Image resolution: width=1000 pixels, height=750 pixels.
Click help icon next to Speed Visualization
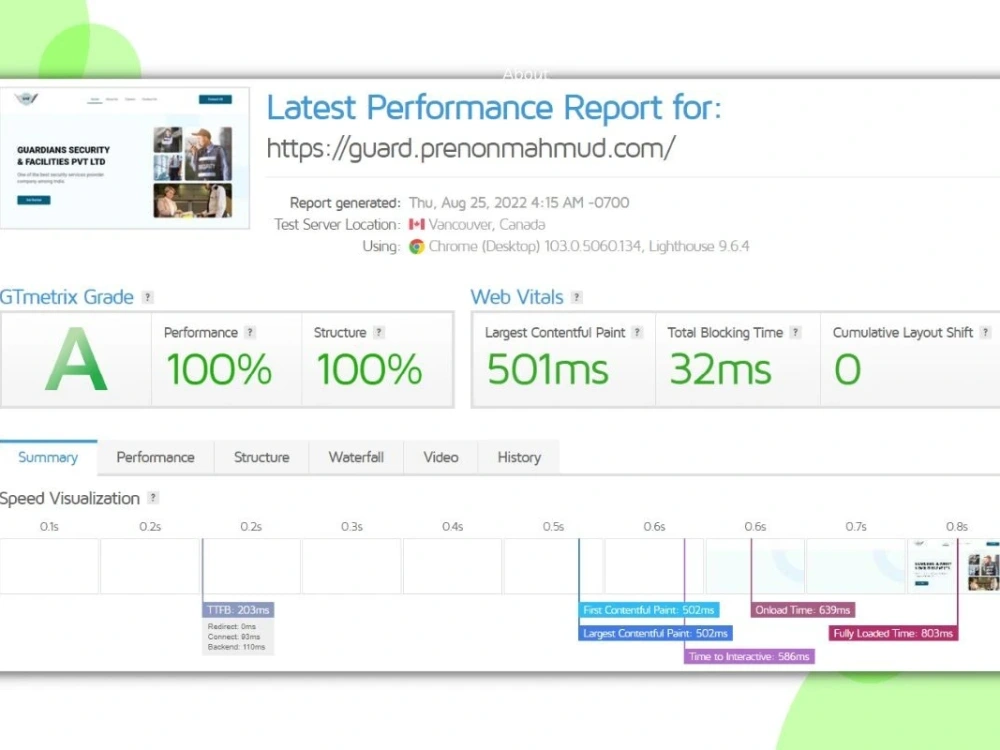153,498
